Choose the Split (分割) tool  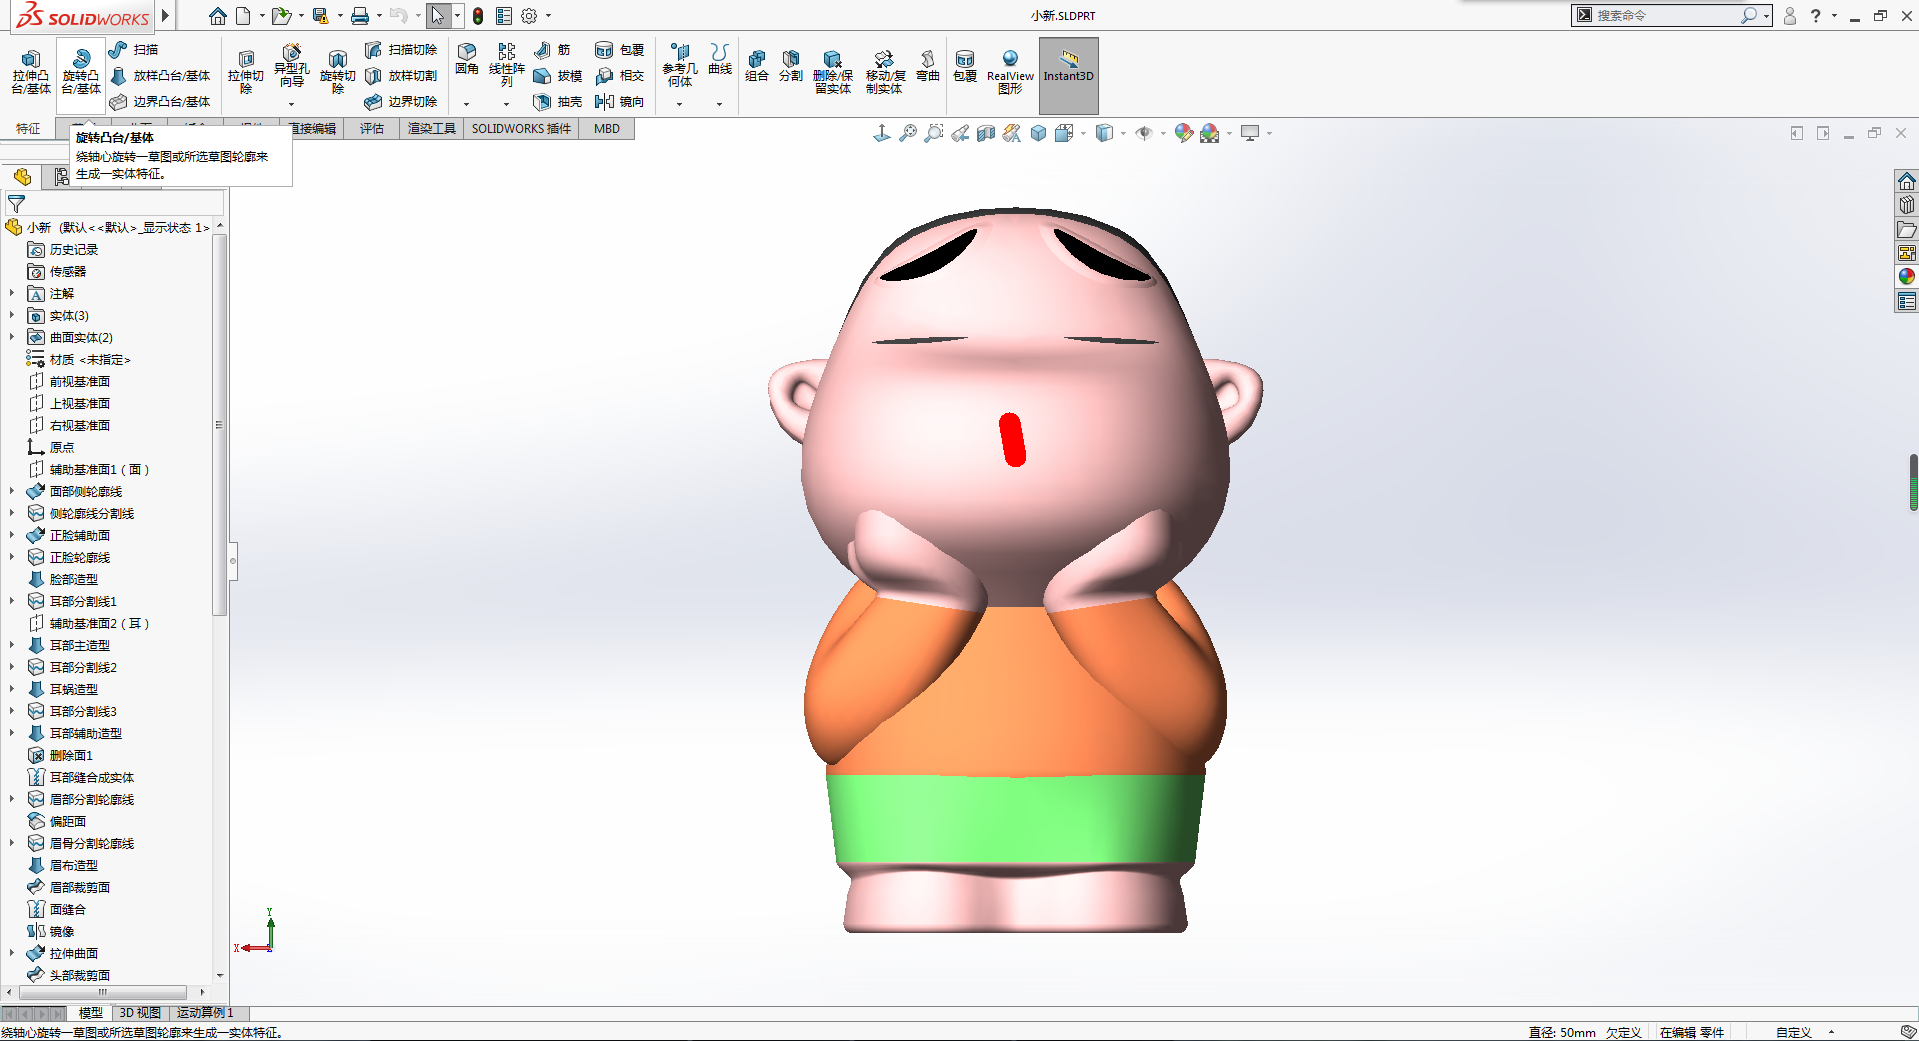pos(791,66)
